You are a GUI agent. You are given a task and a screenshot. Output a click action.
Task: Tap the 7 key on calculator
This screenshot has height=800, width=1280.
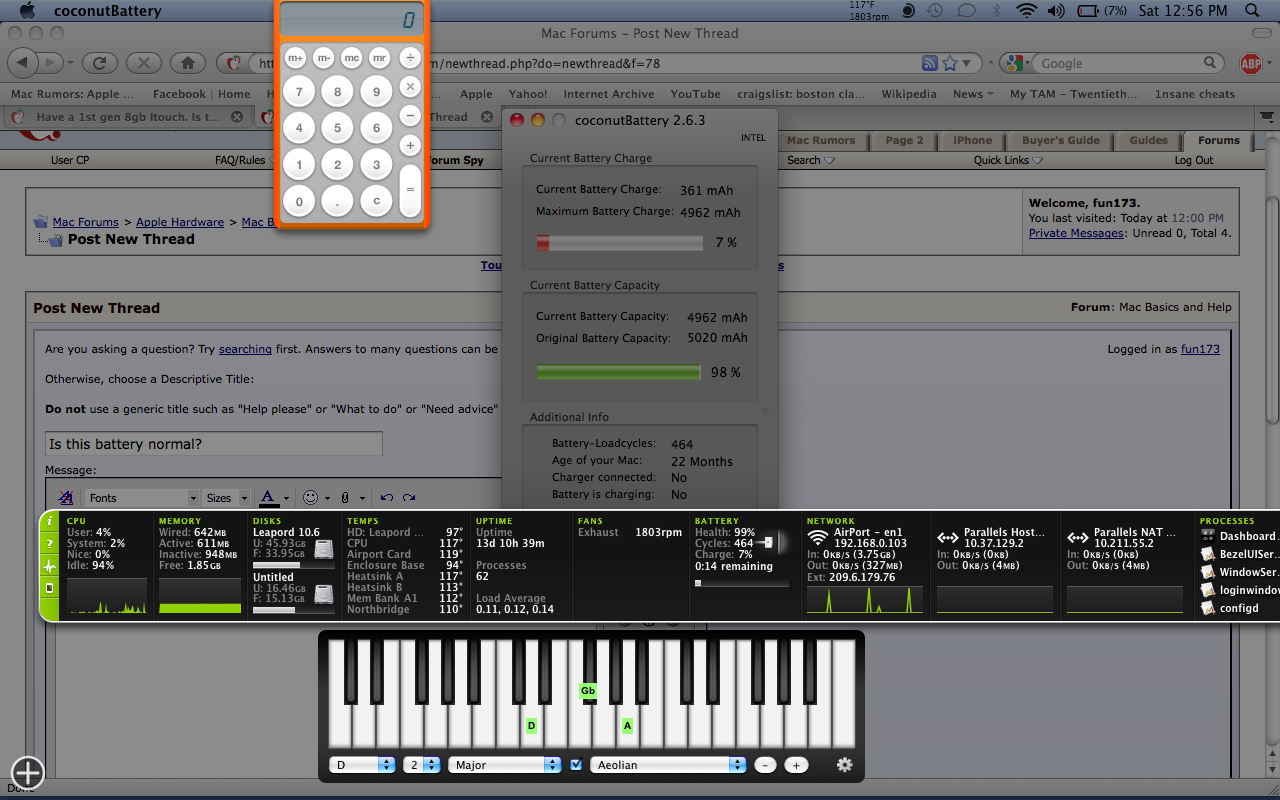(299, 93)
